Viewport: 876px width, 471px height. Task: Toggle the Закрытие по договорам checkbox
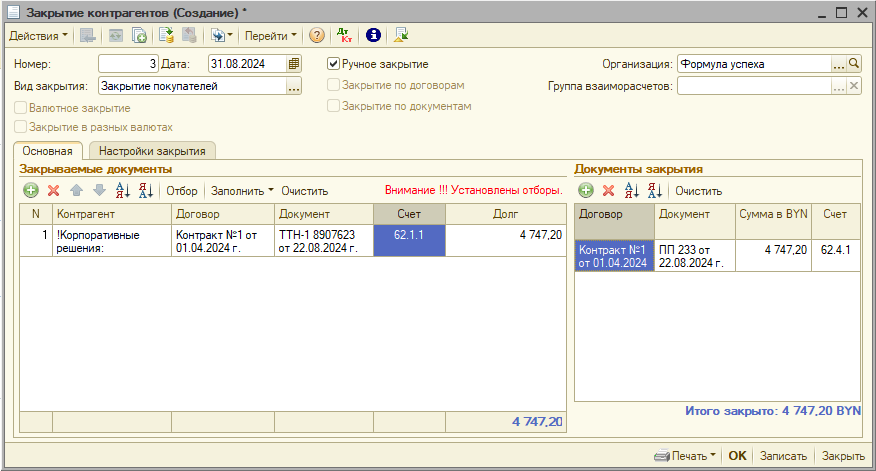[334, 86]
